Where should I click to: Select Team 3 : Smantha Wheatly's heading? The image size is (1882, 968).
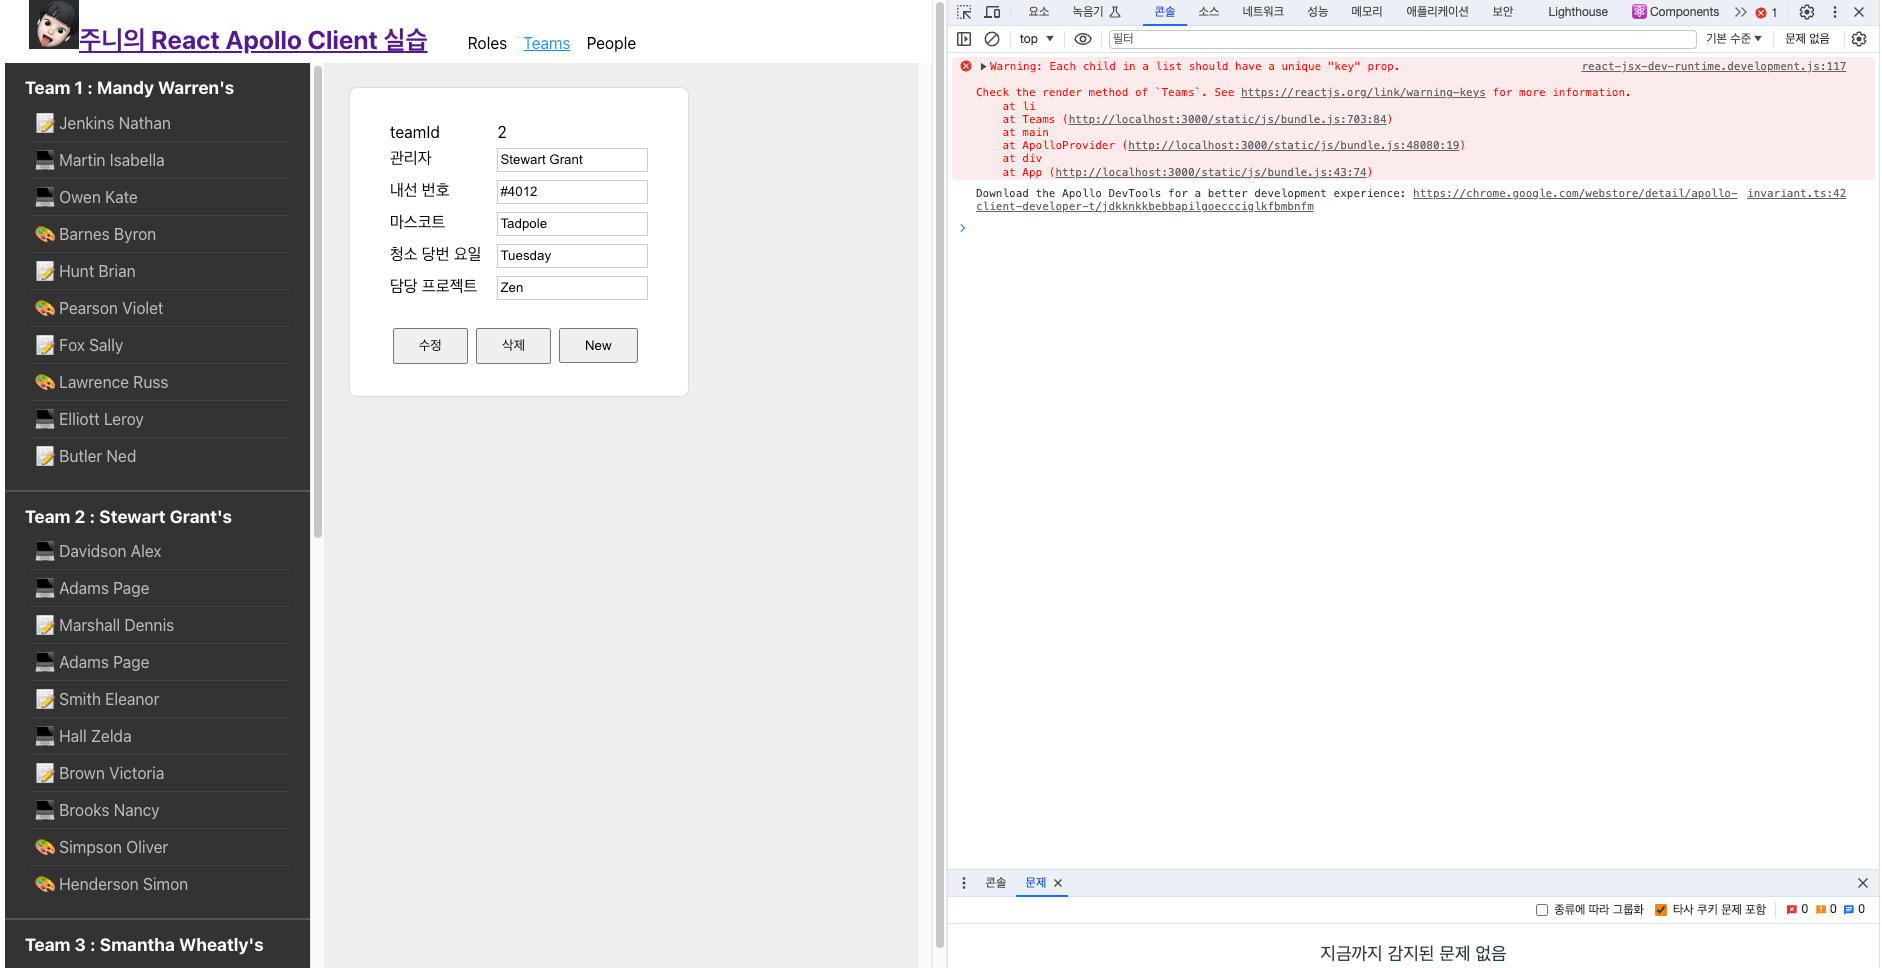click(x=144, y=945)
